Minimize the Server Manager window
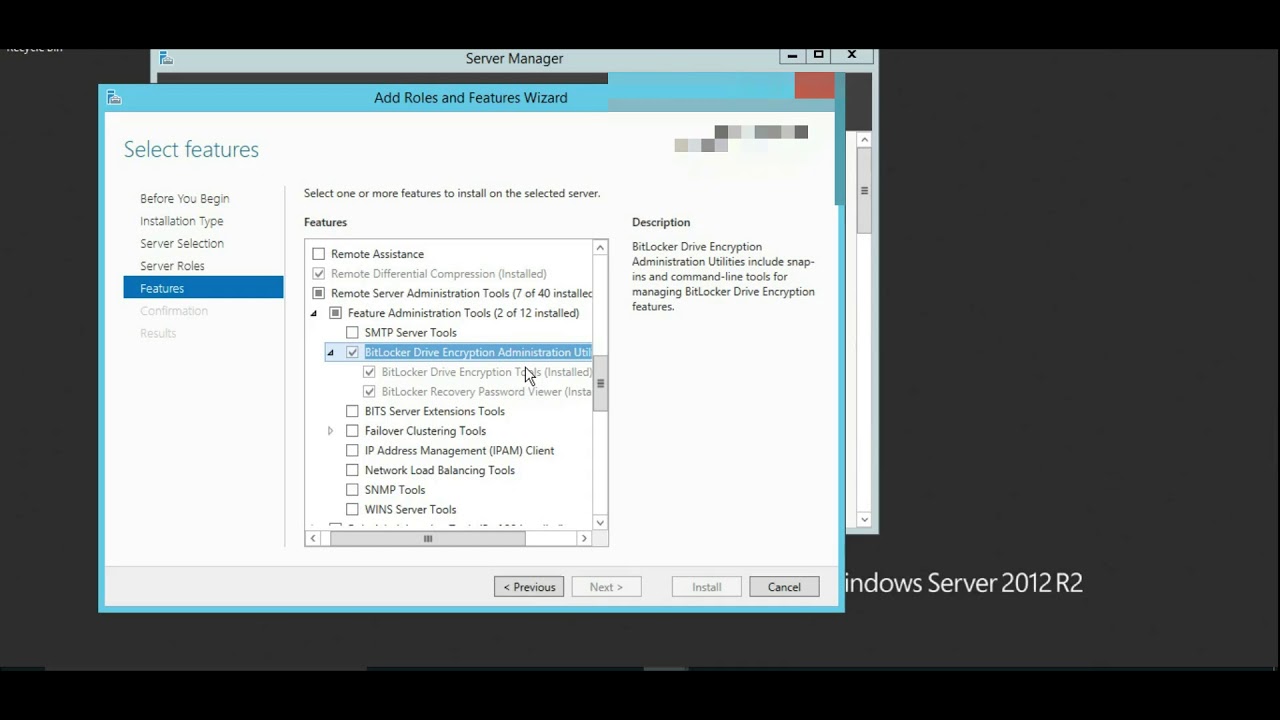The width and height of the screenshot is (1280, 720). [x=792, y=56]
